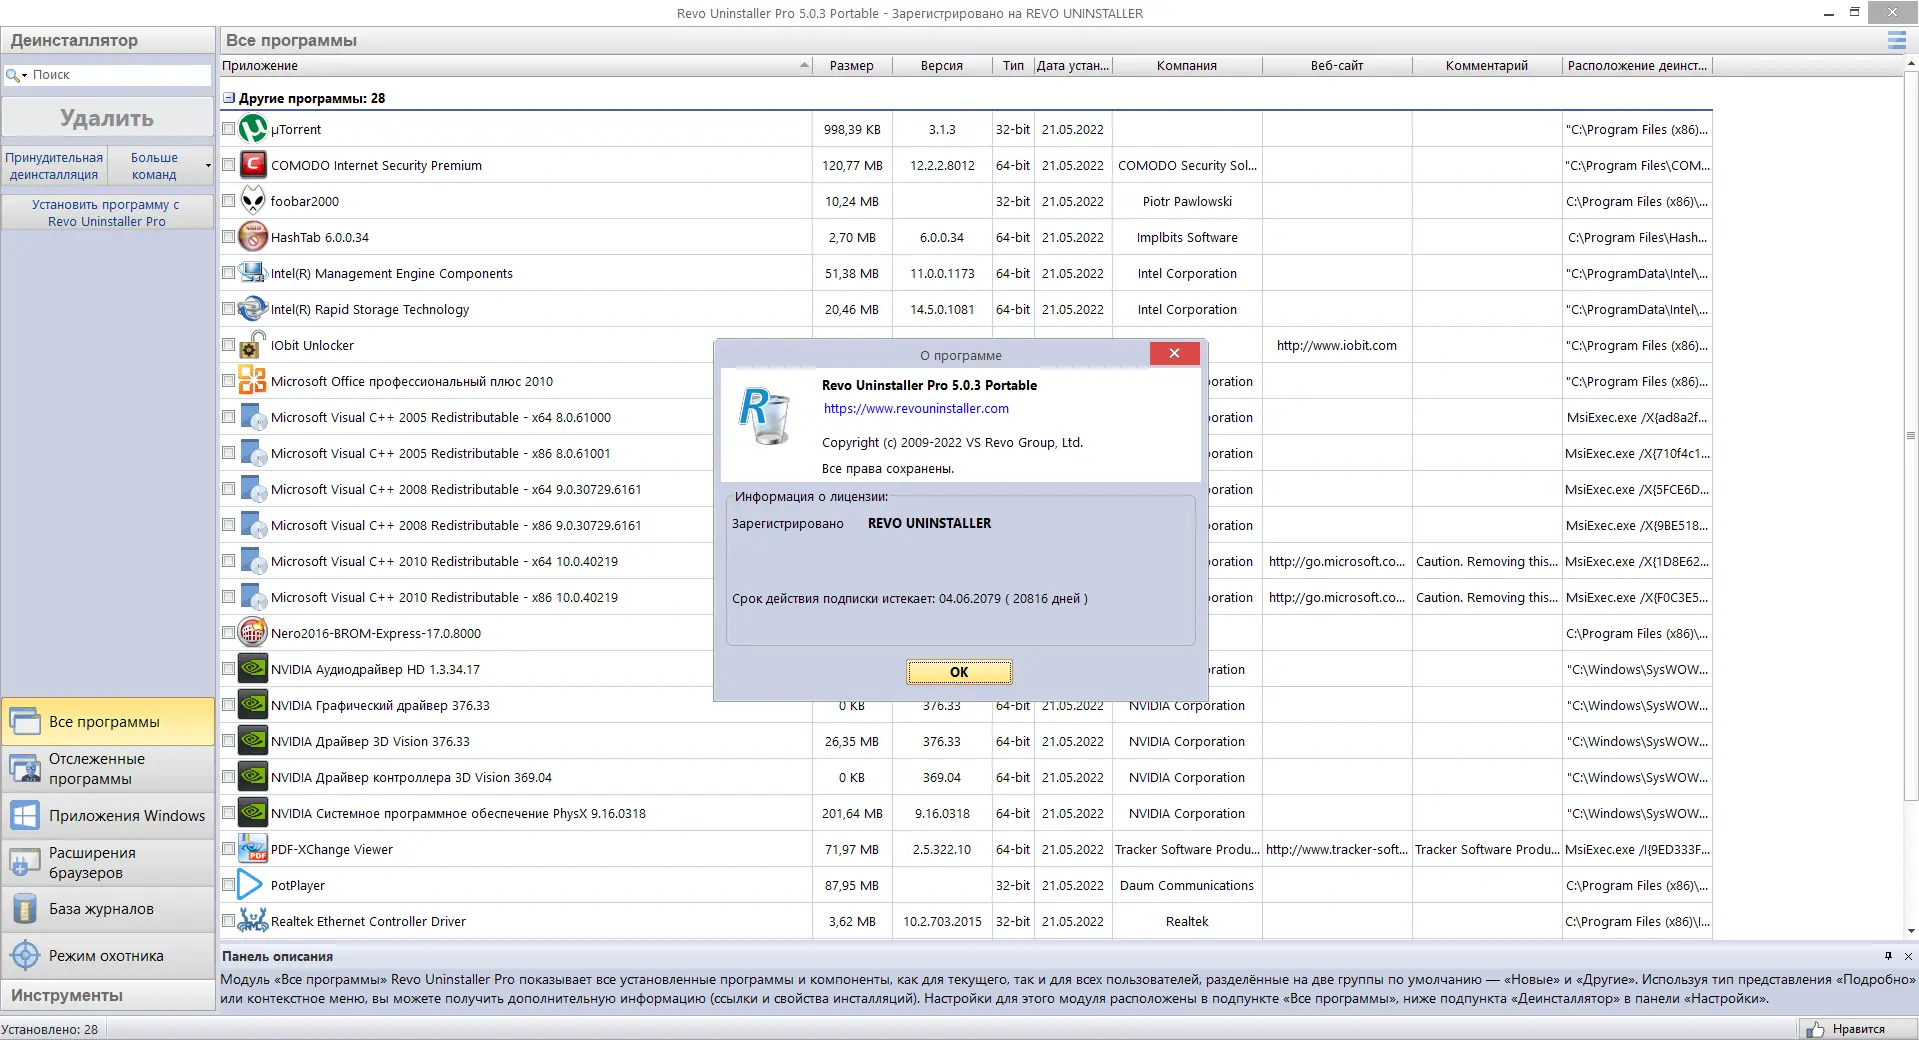Tick the COMODO Internet Security Premium checkbox
1919x1040 pixels.
[229, 165]
